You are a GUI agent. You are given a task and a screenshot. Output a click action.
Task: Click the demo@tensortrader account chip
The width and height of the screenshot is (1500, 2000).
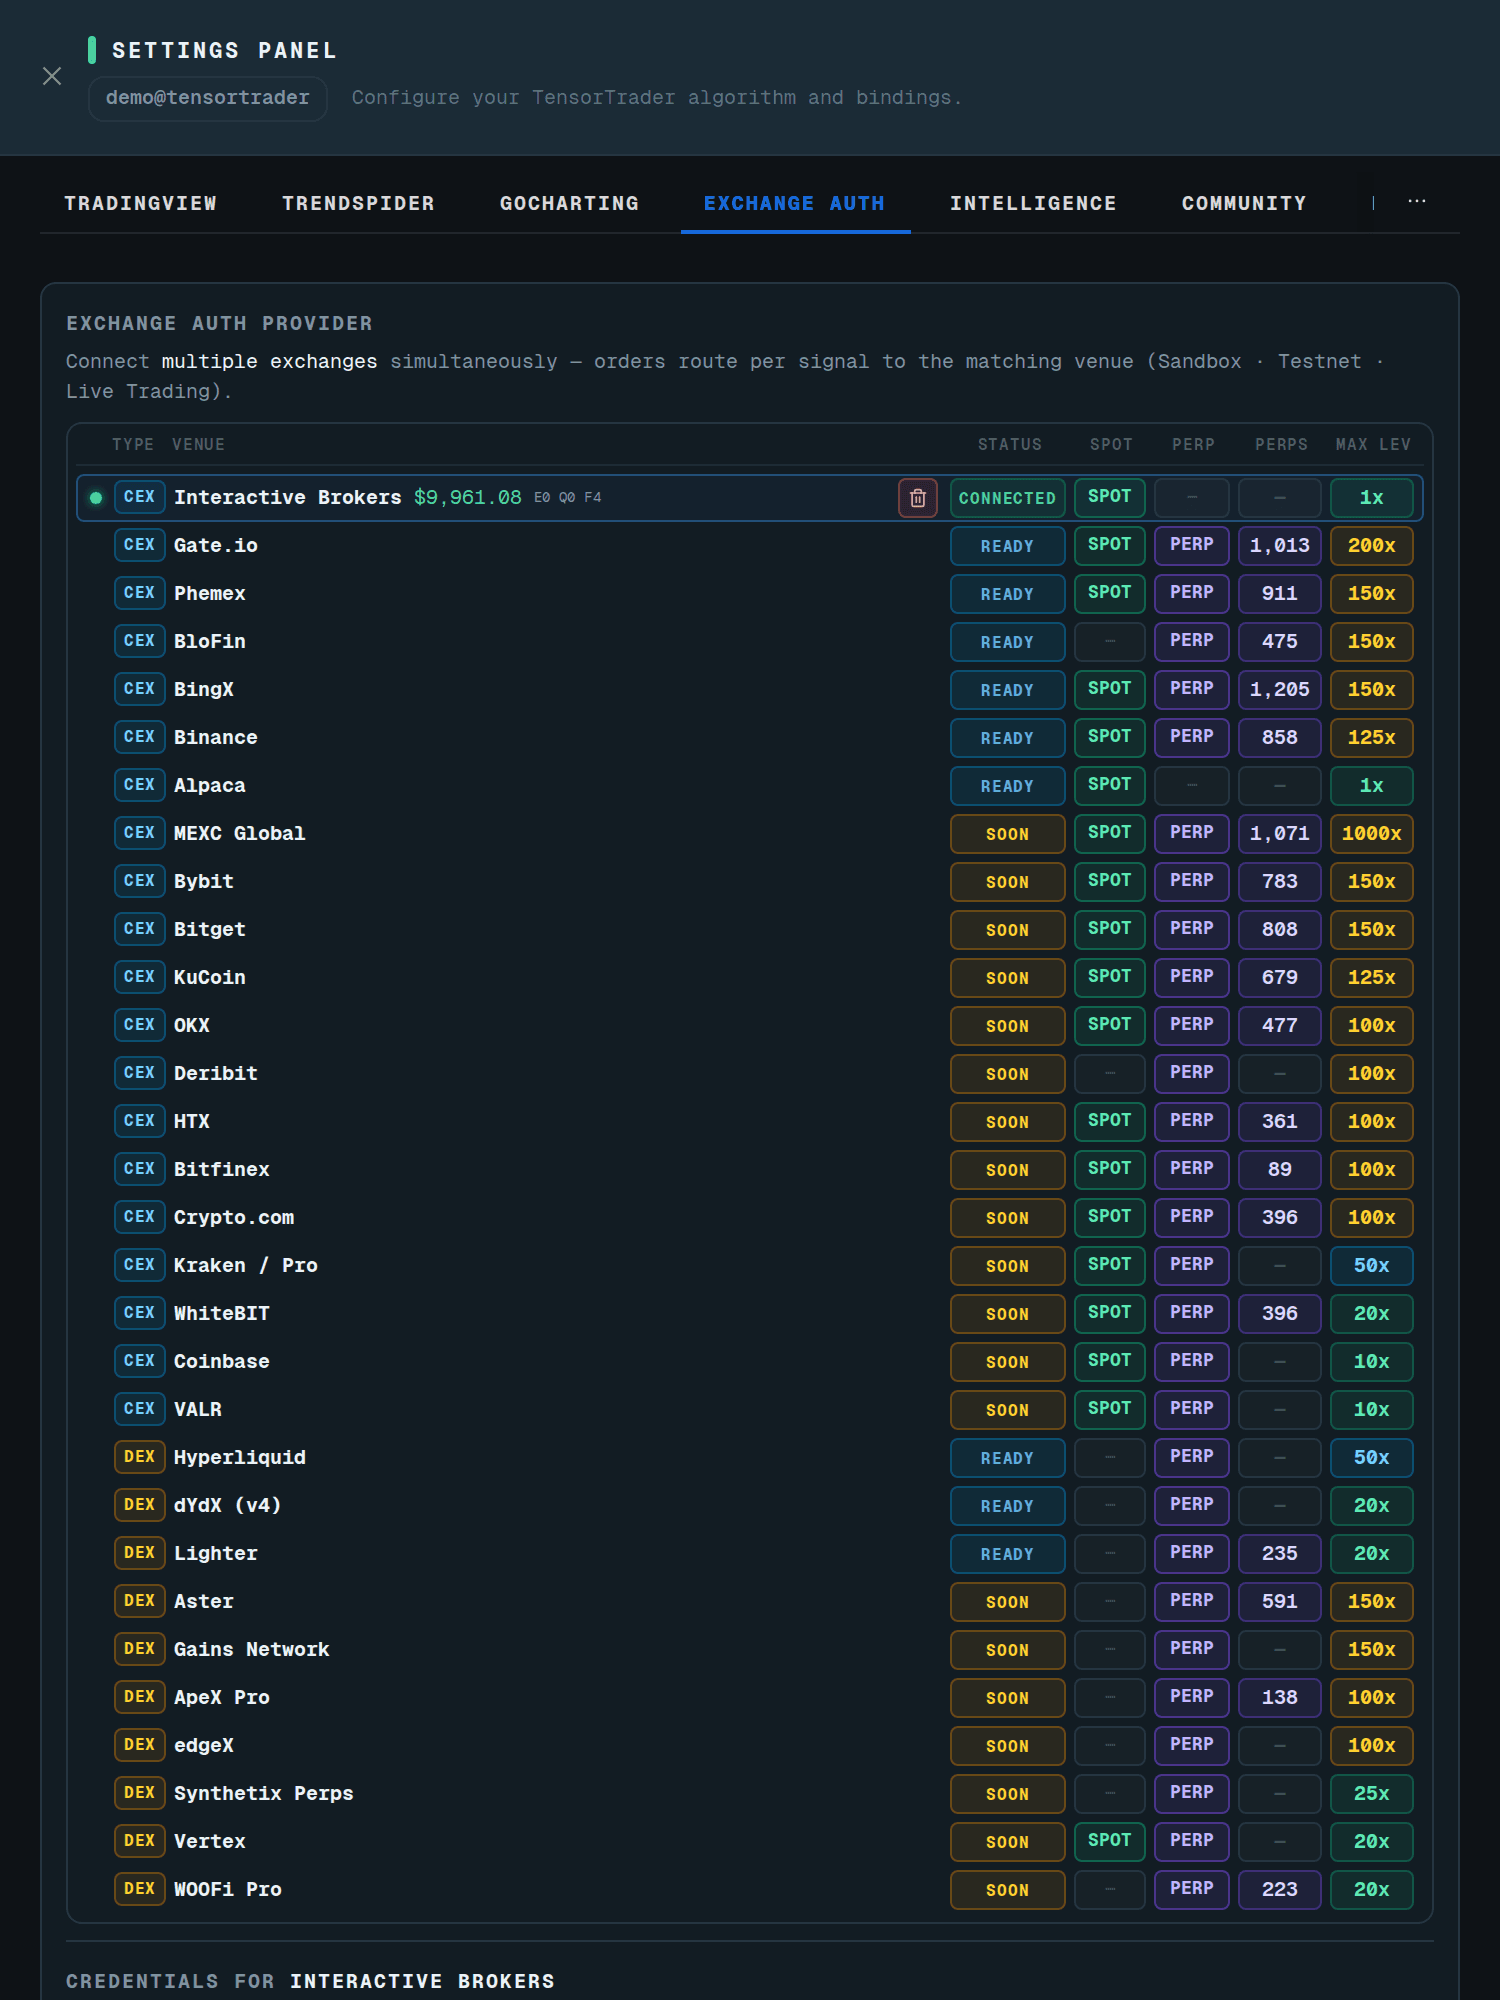click(208, 98)
